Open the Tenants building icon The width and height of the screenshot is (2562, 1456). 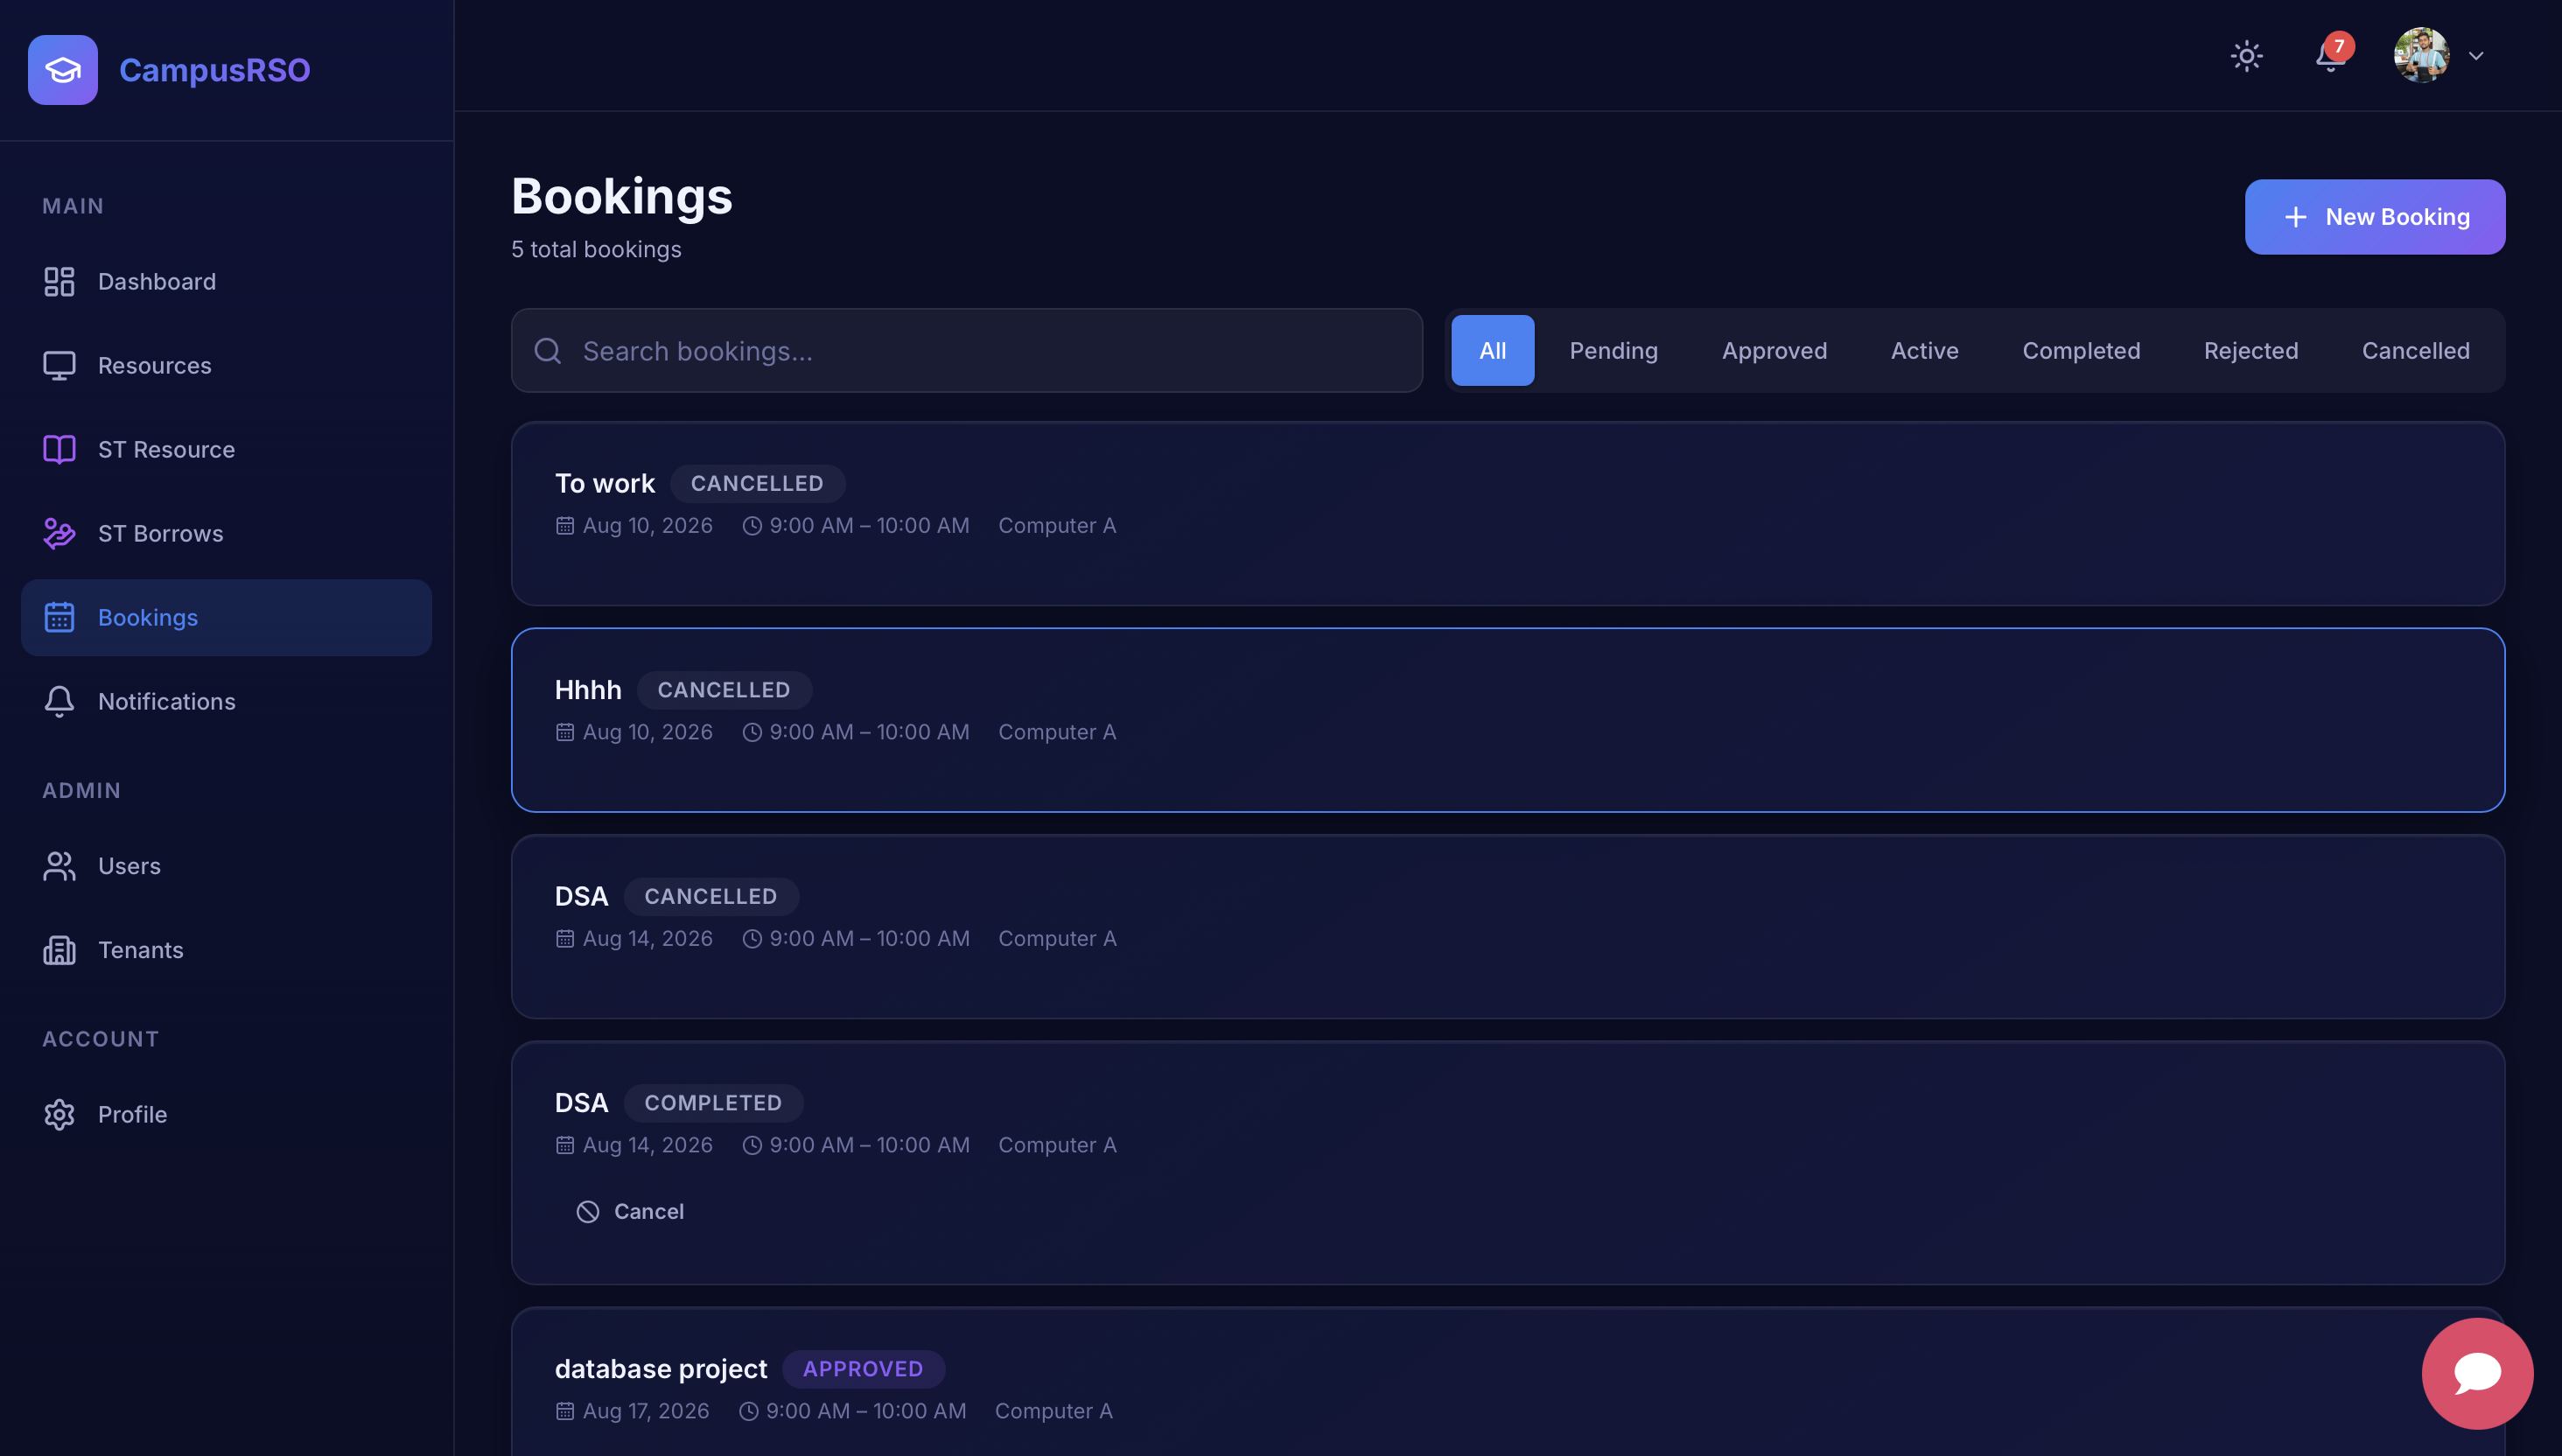pos(59,949)
